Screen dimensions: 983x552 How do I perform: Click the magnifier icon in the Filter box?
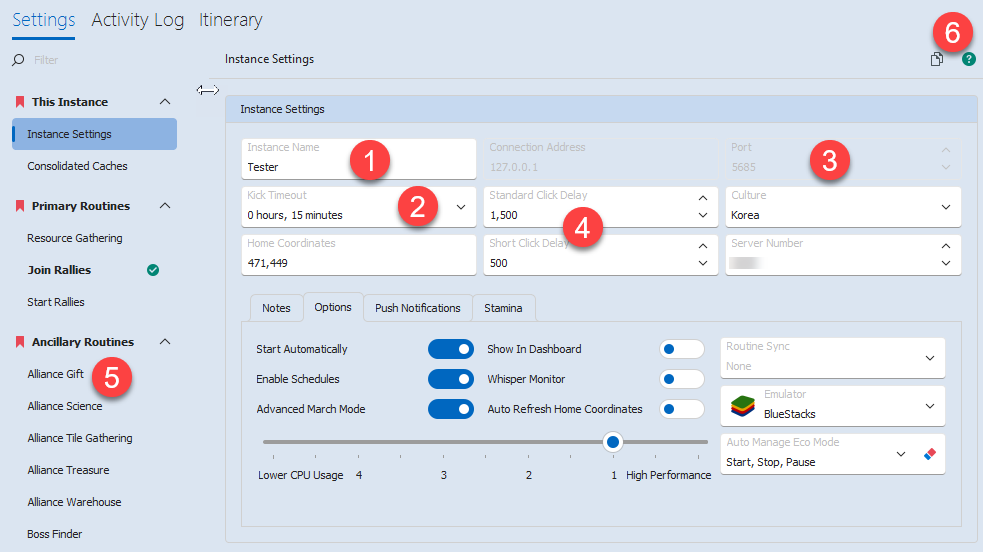[18, 60]
